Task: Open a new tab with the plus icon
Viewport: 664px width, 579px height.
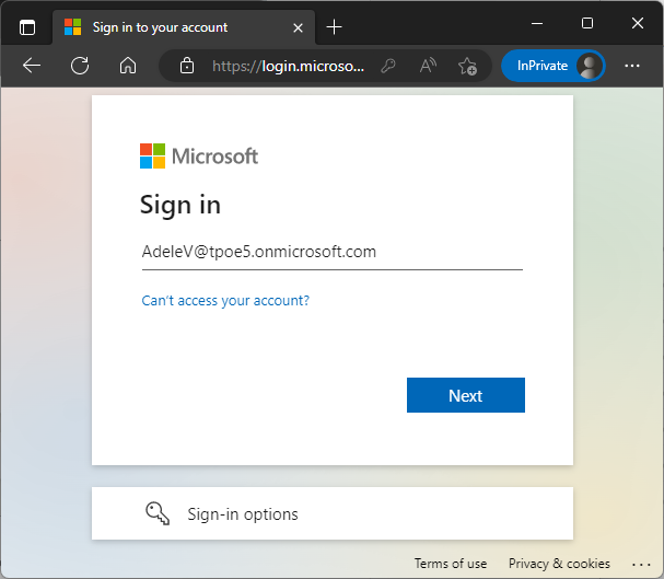Action: click(x=334, y=27)
